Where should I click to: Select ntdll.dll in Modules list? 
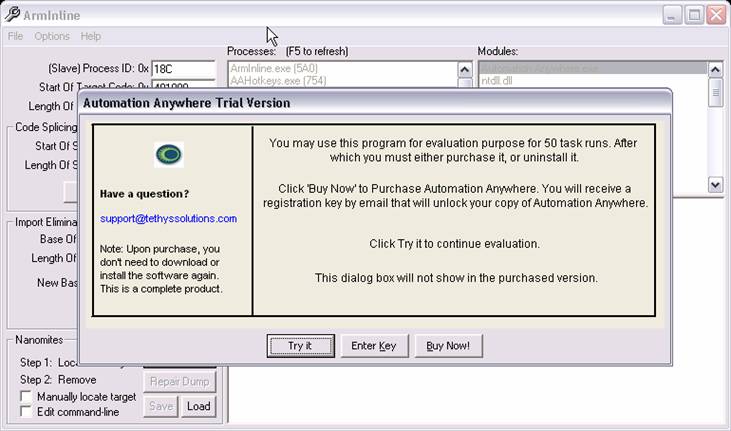point(497,81)
